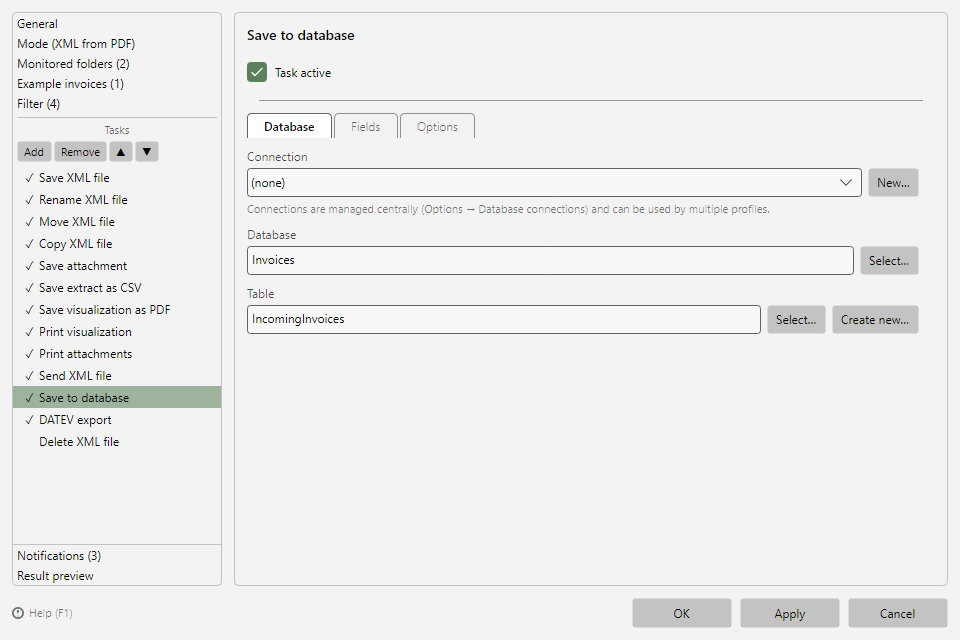Switch to the Fields tab

click(366, 126)
